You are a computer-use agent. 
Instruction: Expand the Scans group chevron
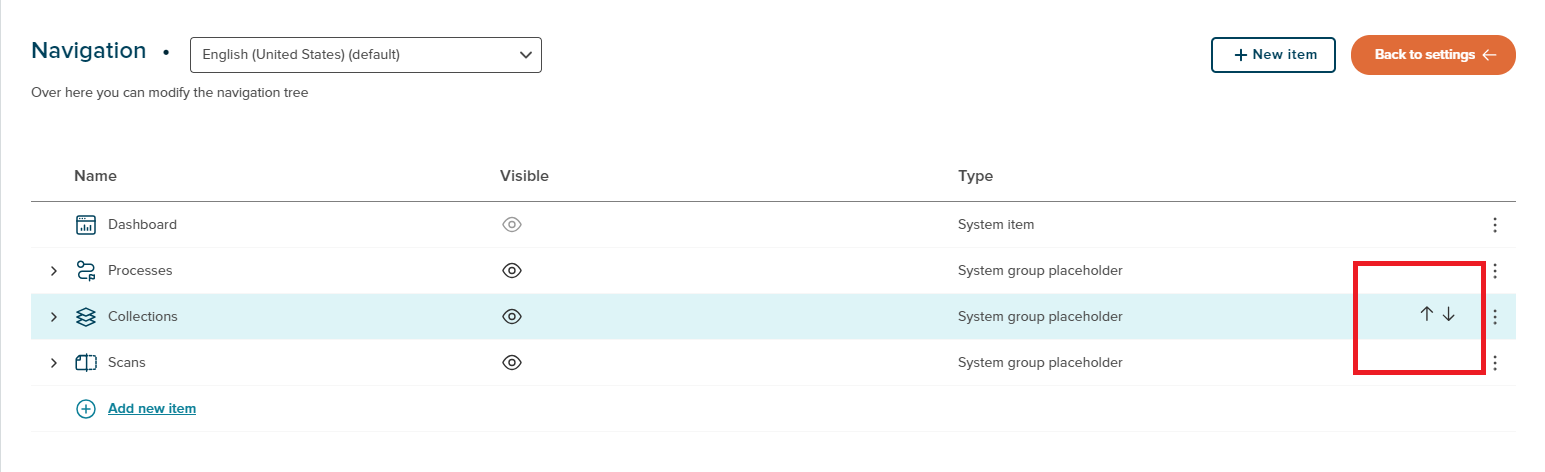pos(54,363)
